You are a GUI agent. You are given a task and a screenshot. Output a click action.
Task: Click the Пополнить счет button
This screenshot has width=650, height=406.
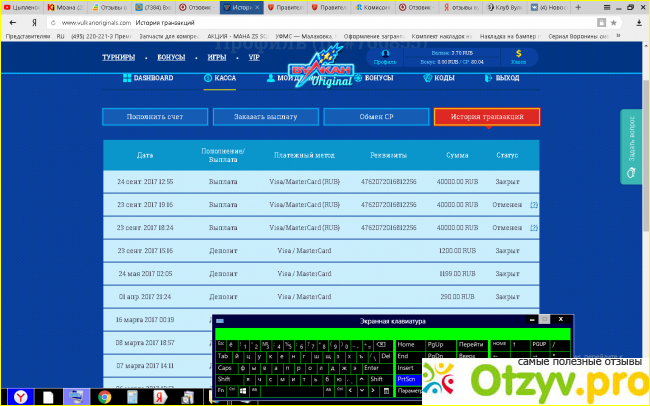click(x=156, y=117)
